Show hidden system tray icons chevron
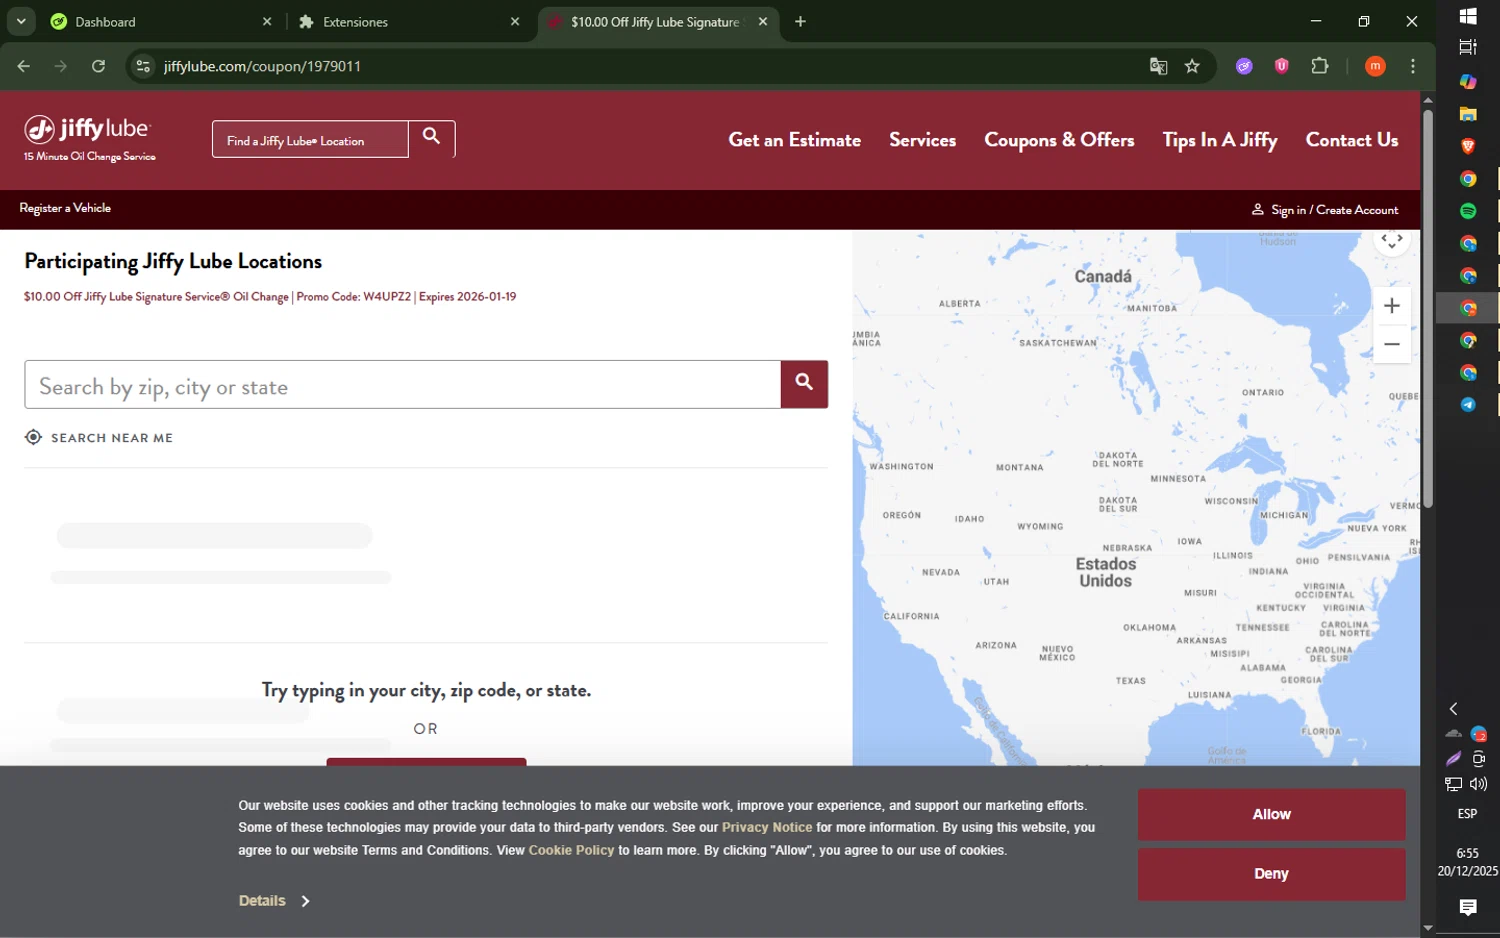Viewport: 1500px width, 938px height. coord(1453,709)
